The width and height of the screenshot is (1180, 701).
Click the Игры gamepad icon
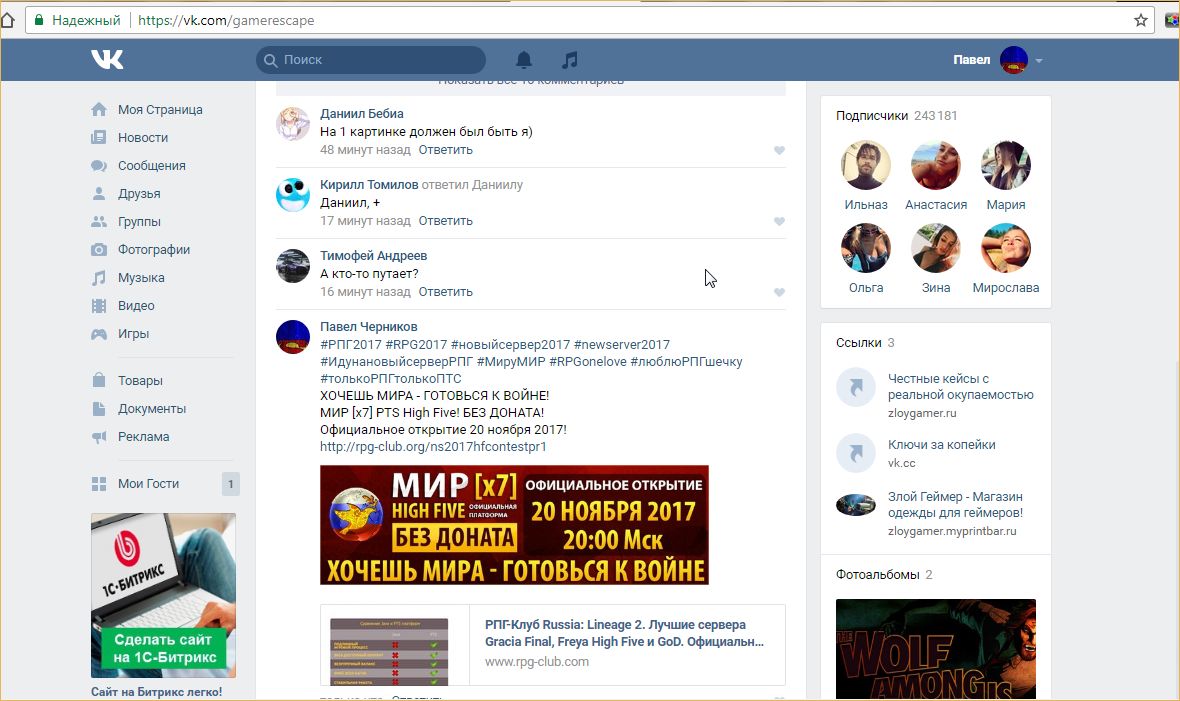click(99, 334)
